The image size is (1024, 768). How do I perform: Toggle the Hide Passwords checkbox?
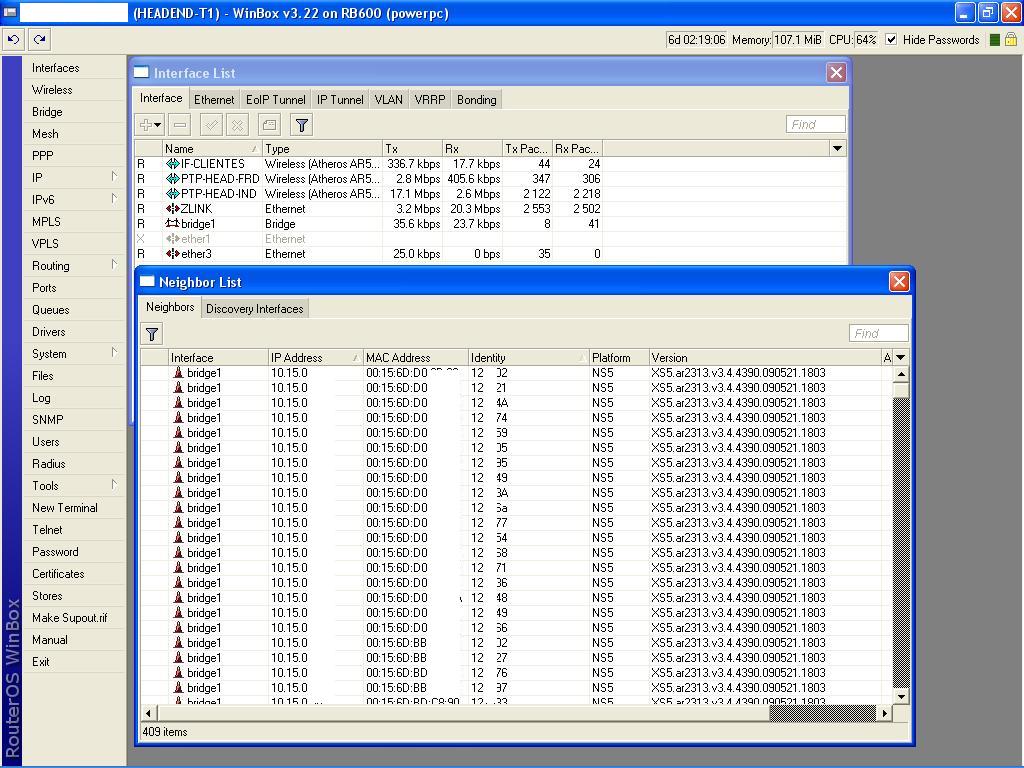click(x=891, y=40)
